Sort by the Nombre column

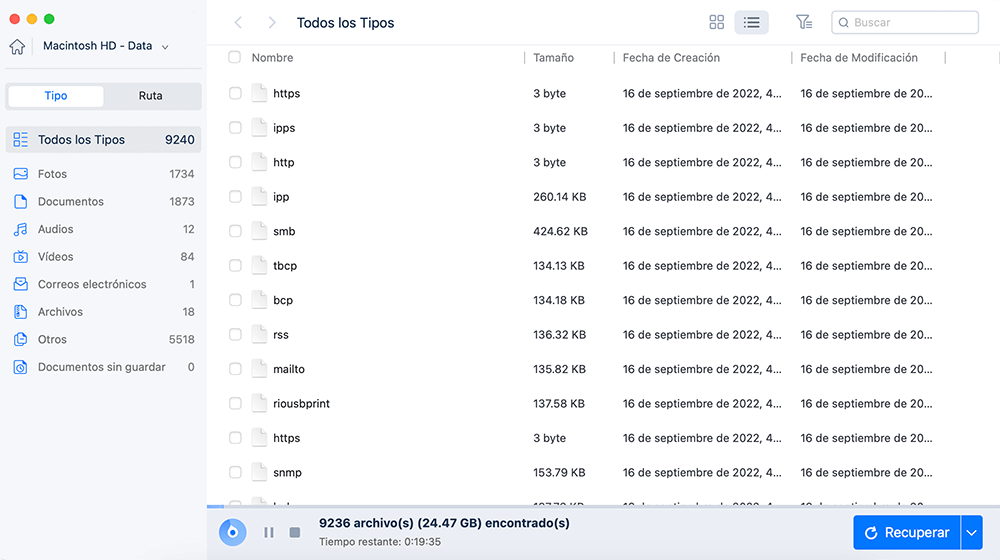[272, 57]
